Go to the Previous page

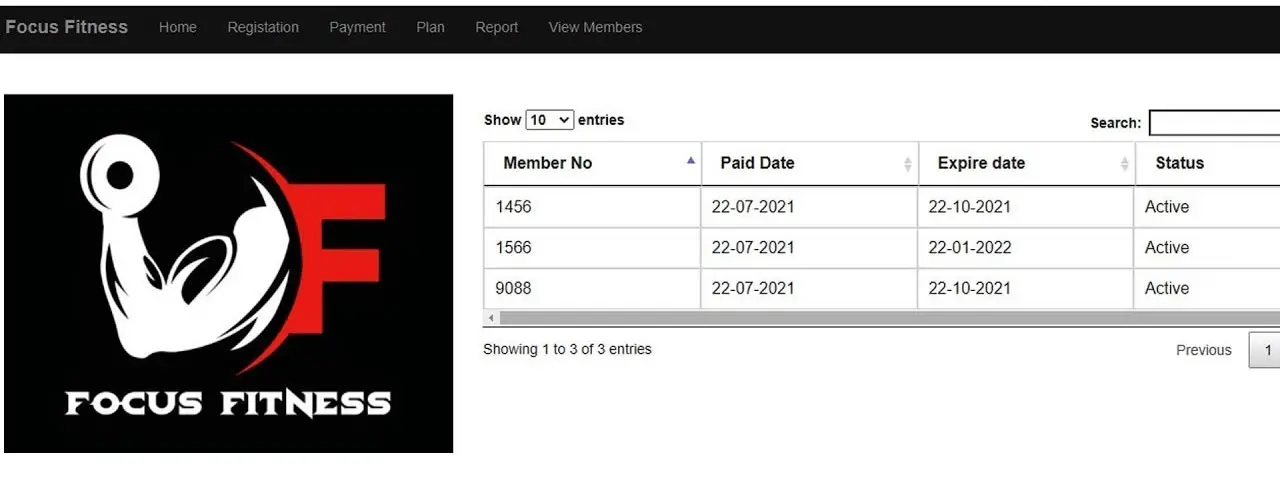click(x=1203, y=350)
